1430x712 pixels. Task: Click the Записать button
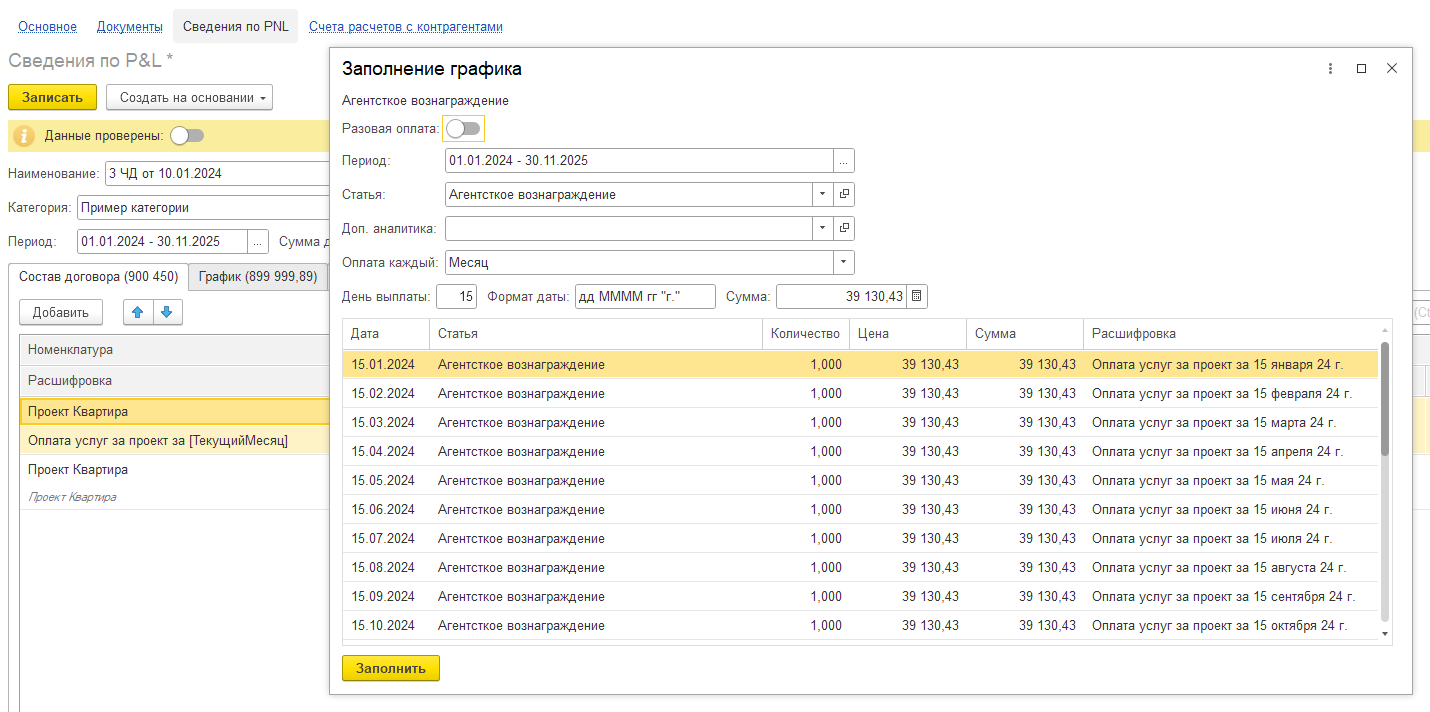[x=52, y=97]
